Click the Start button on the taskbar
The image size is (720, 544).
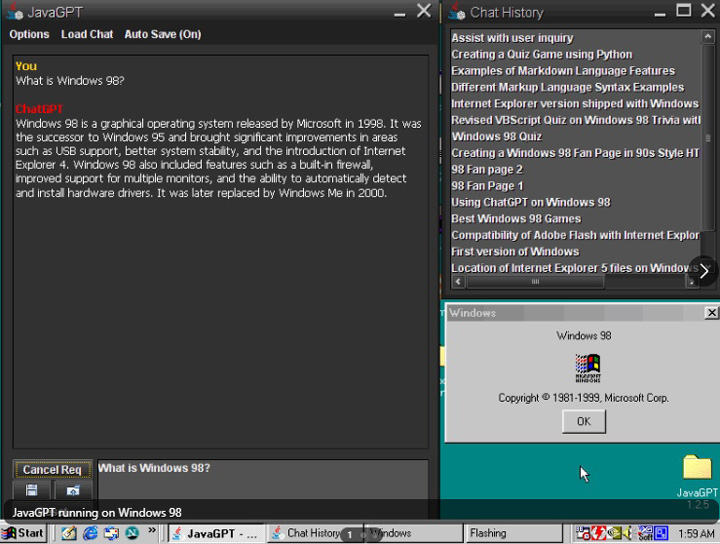[x=24, y=533]
